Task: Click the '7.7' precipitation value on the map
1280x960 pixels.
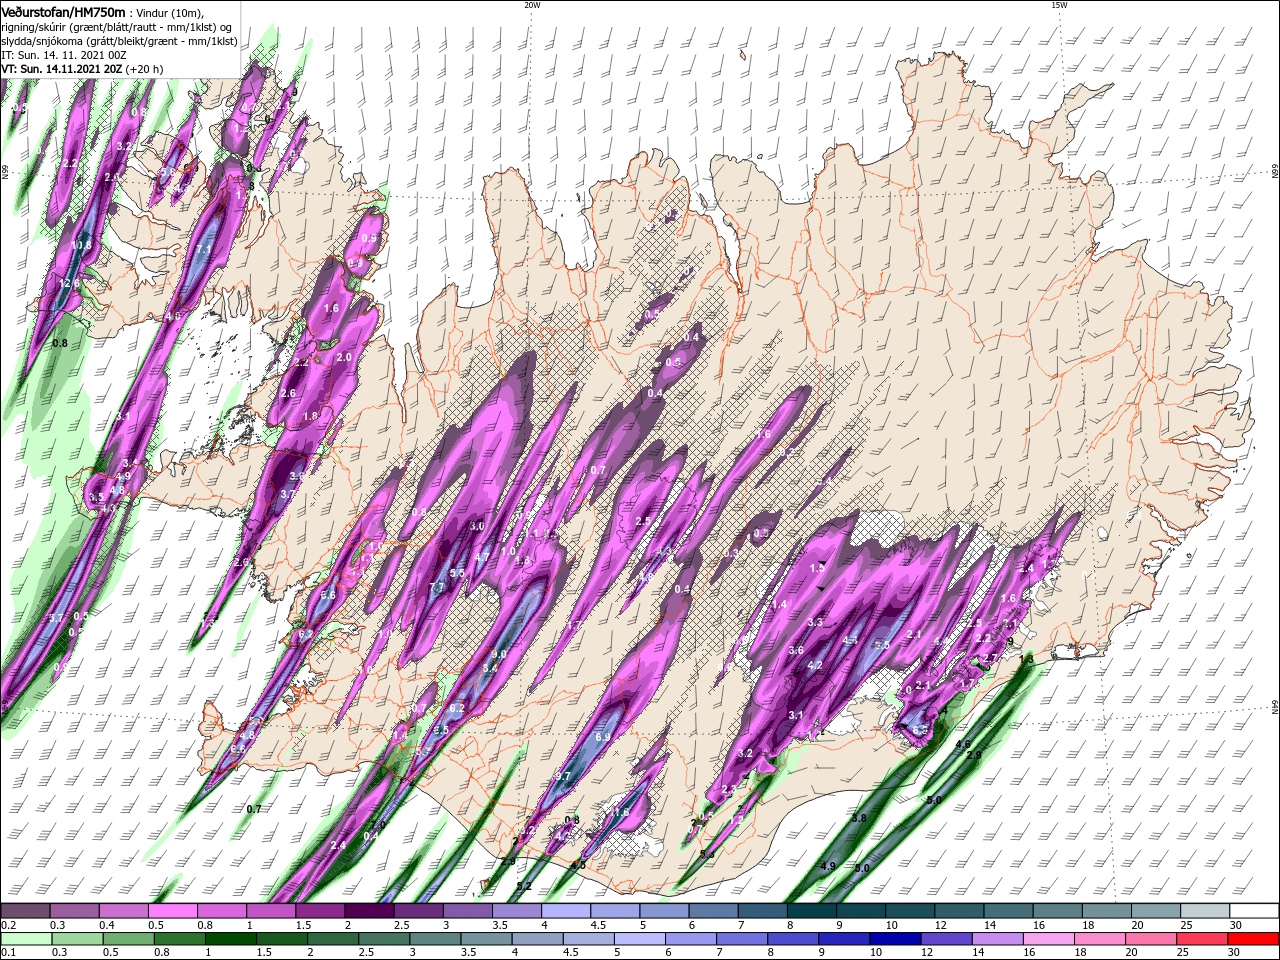Action: pyautogui.click(x=437, y=587)
